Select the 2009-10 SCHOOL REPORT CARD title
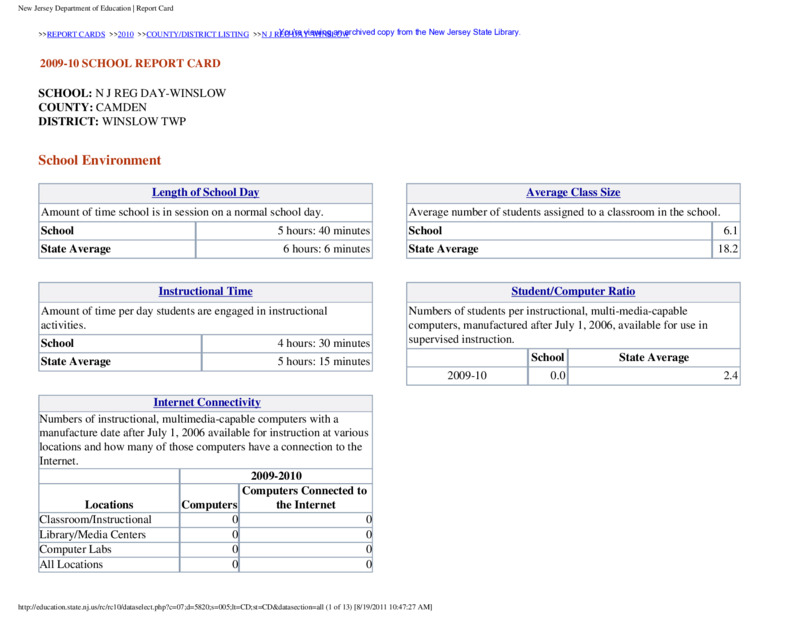 pos(130,63)
